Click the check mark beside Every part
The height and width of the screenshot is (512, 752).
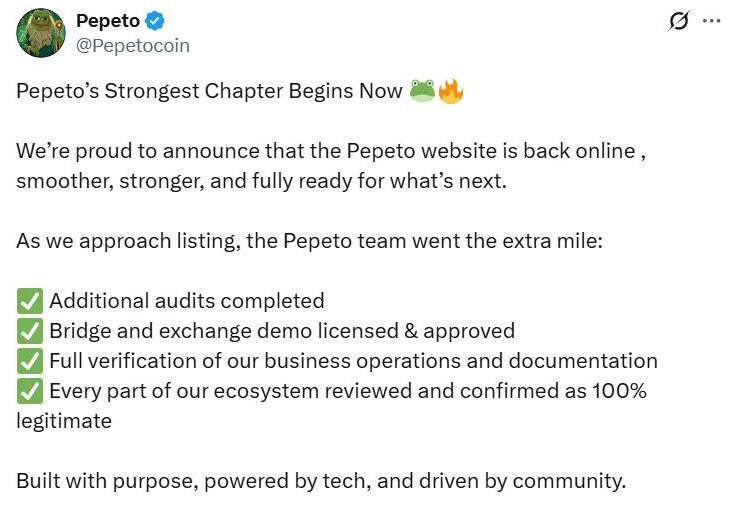(x=29, y=391)
